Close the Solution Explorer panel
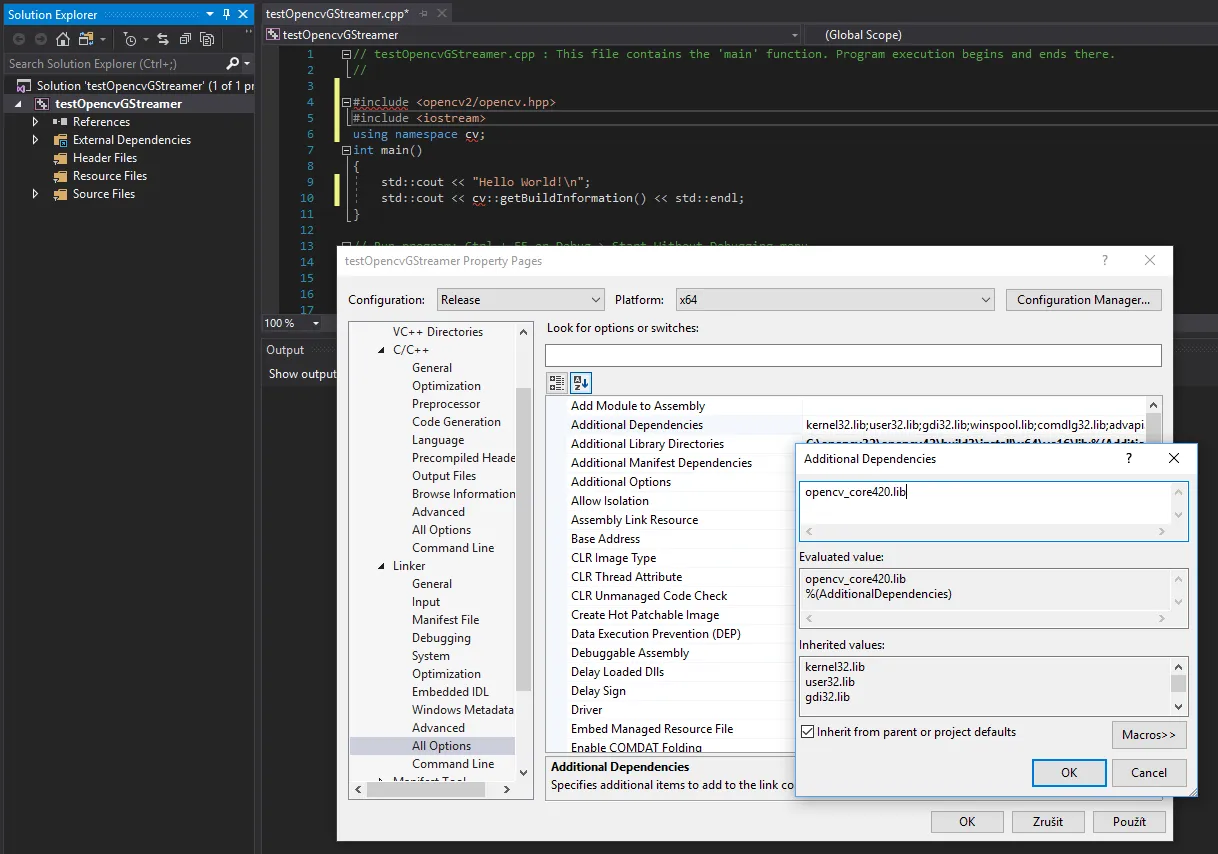 (243, 14)
